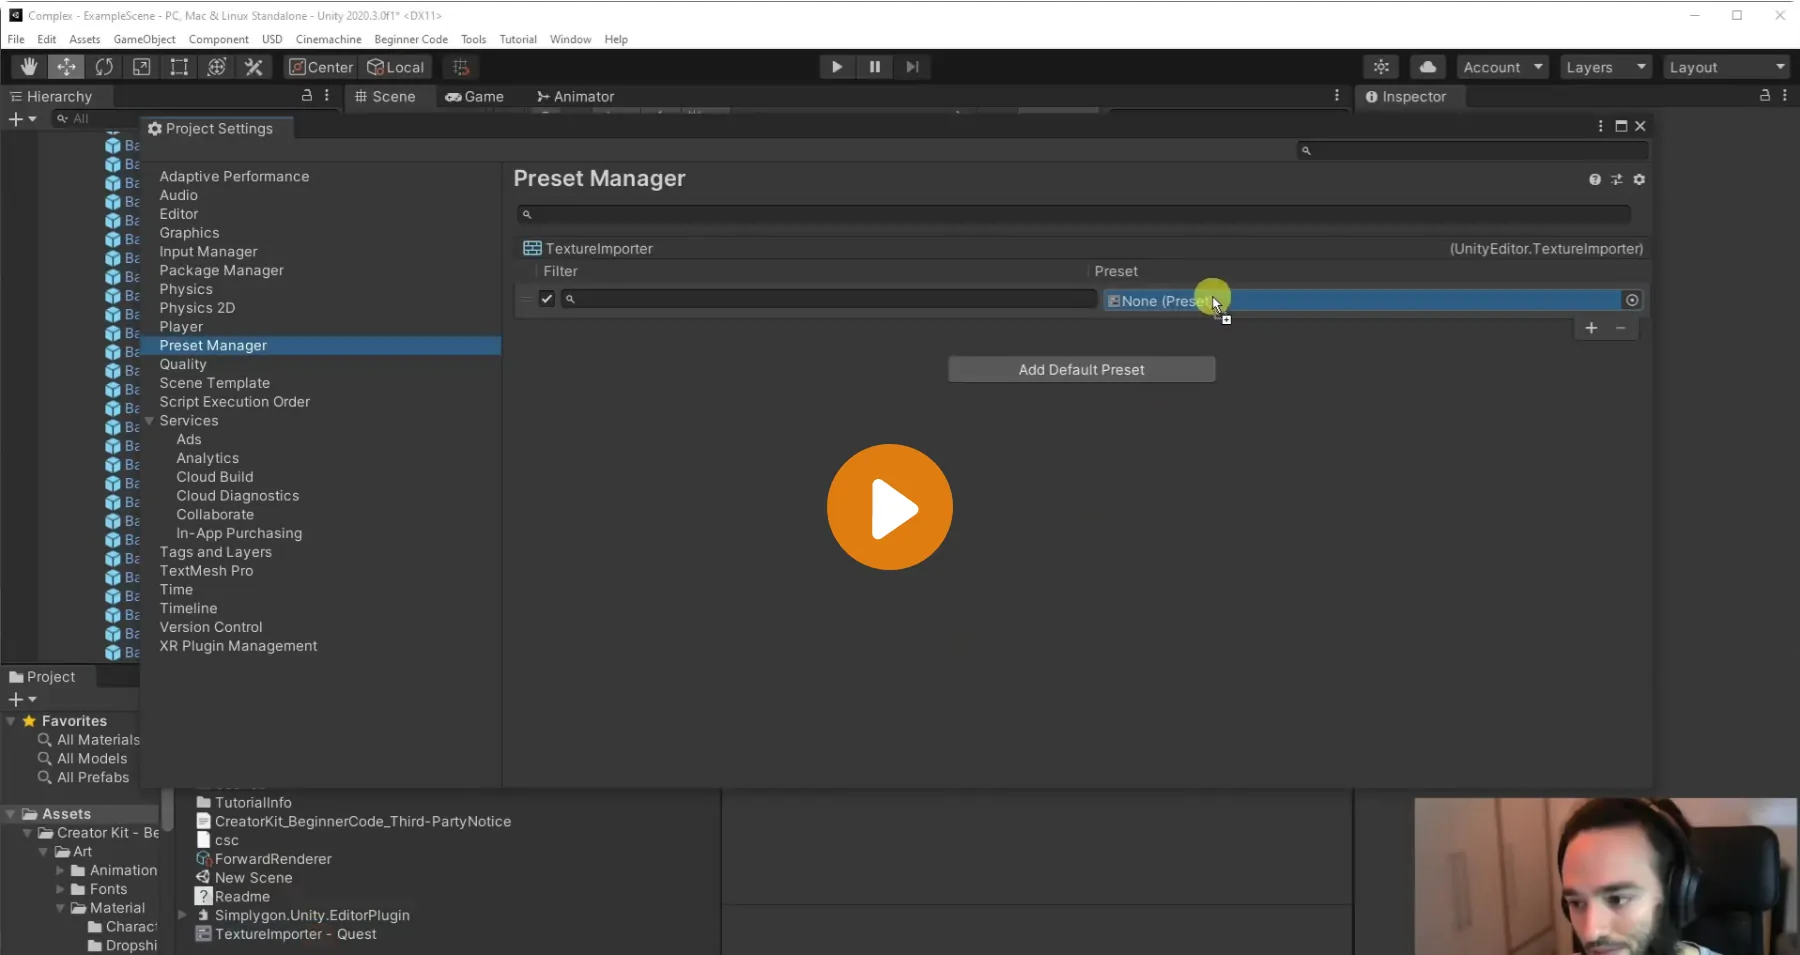The width and height of the screenshot is (1800, 955).
Task: Click the Pause button in the toolbar
Action: [875, 67]
